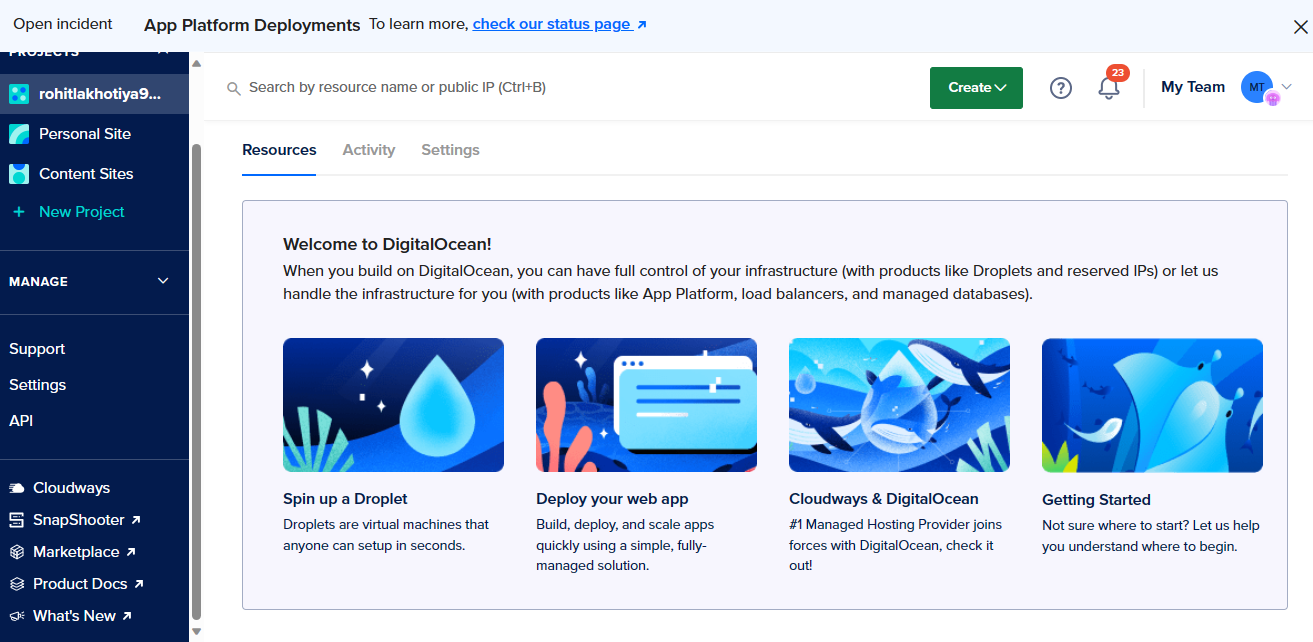1313x642 pixels.
Task: Collapse the PROJECTS section
Action: pos(163,49)
